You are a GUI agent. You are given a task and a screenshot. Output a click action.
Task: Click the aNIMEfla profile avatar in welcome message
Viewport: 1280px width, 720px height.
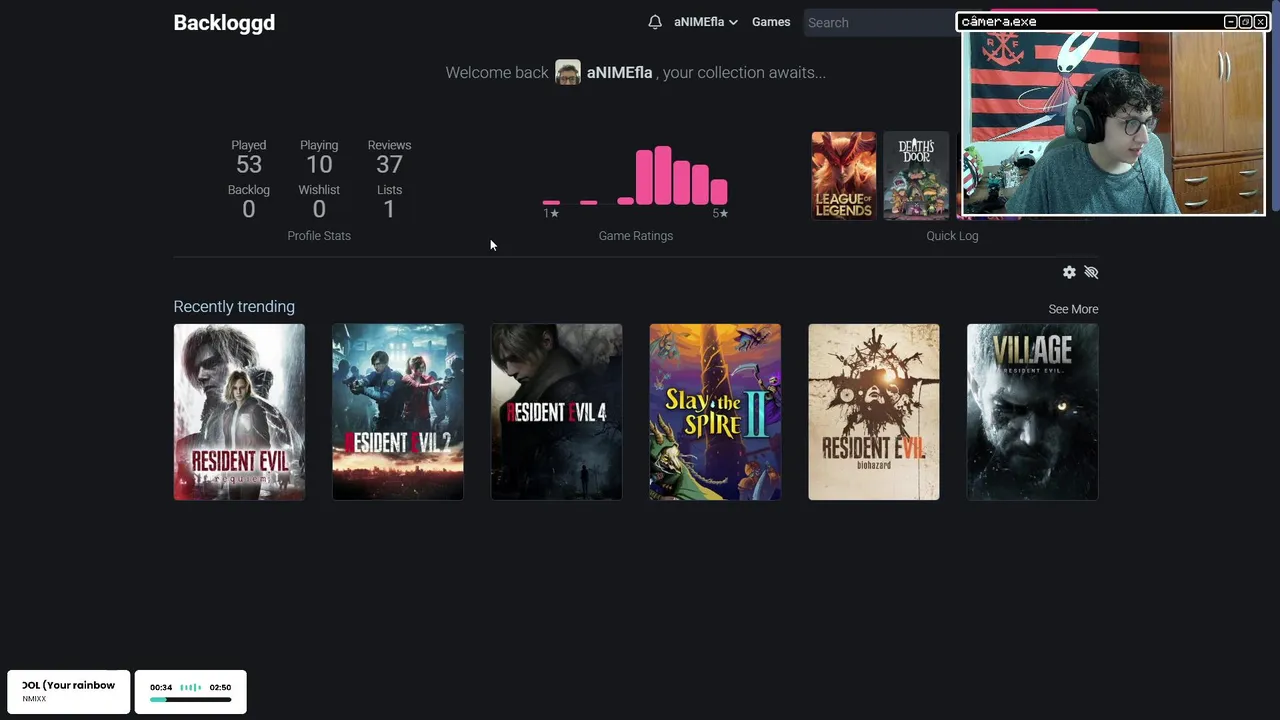coord(568,72)
